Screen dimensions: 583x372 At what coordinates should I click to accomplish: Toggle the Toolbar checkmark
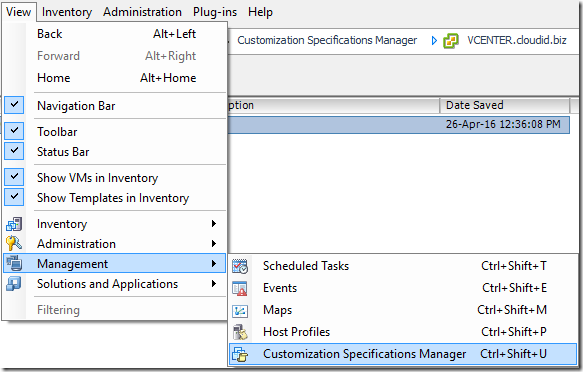pyautogui.click(x=14, y=131)
